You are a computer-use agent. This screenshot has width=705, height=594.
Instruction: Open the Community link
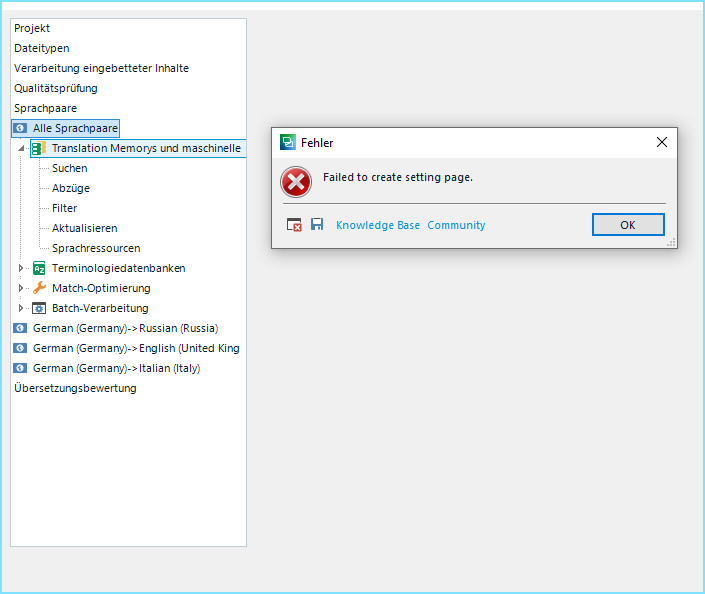(x=456, y=225)
